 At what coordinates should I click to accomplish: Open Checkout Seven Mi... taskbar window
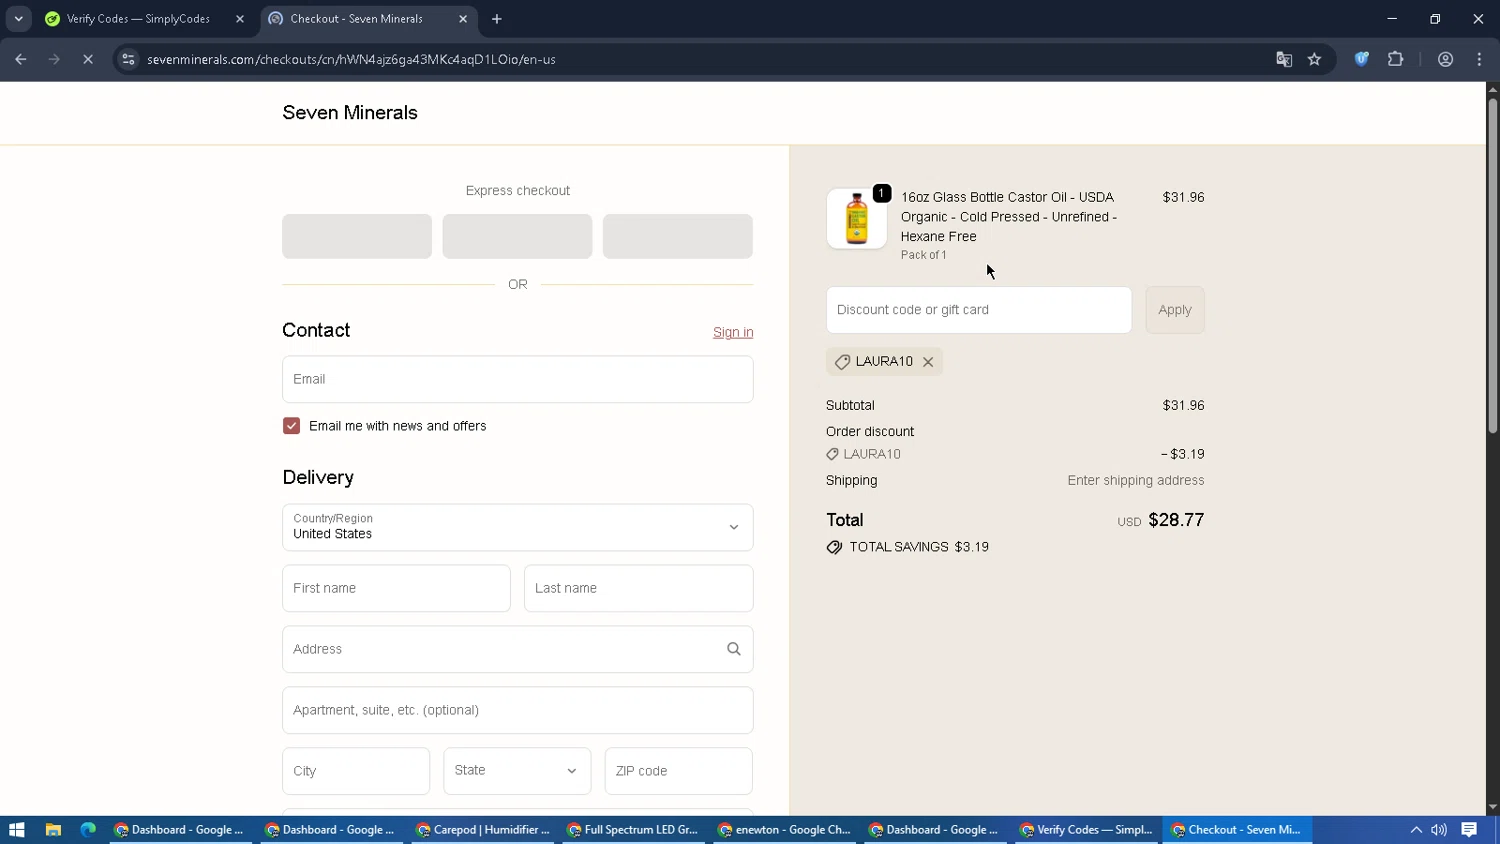(x=1238, y=830)
